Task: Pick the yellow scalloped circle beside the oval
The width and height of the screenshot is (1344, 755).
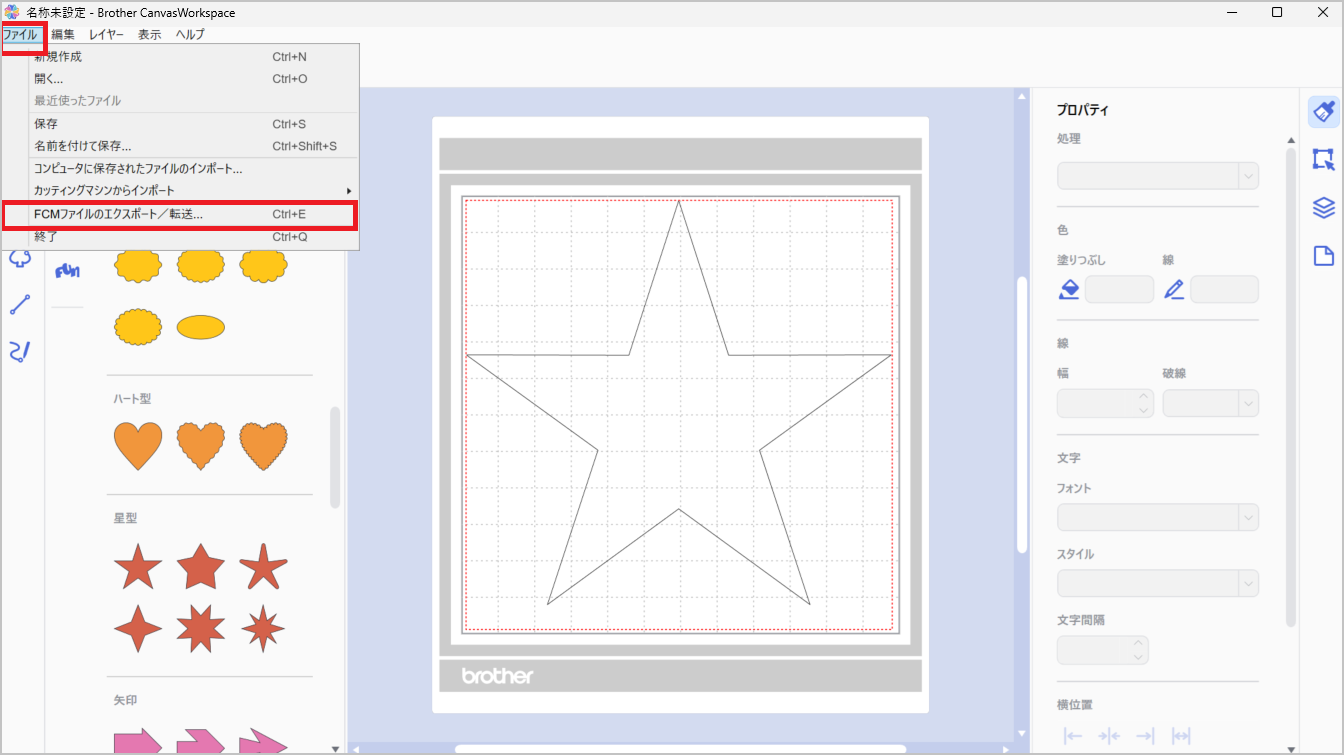Action: click(138, 326)
